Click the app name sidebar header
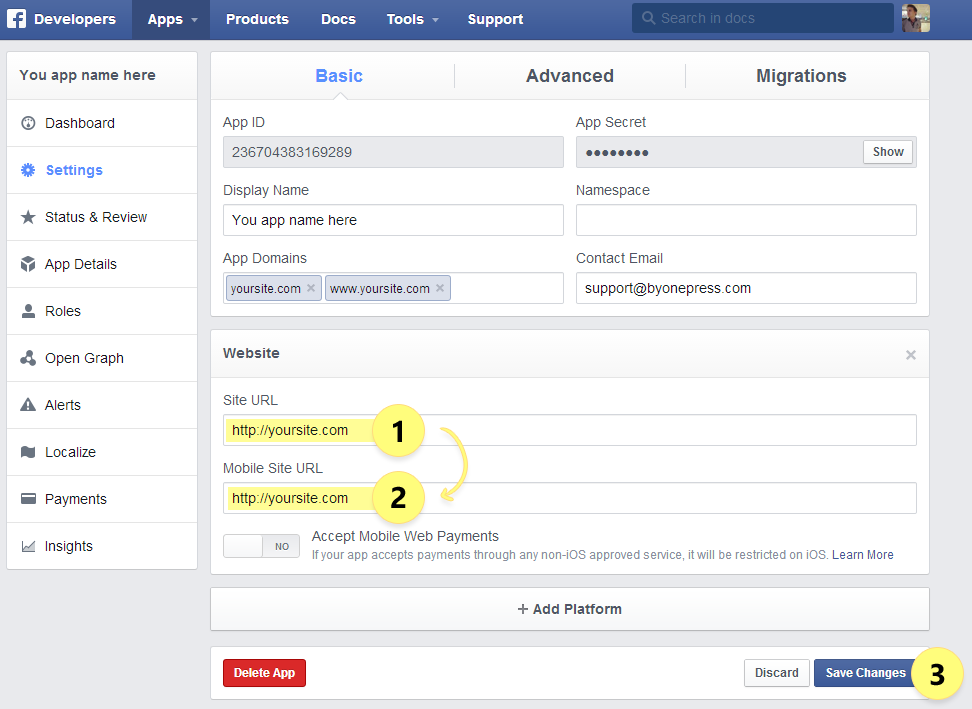This screenshot has width=972, height=709. coord(102,76)
